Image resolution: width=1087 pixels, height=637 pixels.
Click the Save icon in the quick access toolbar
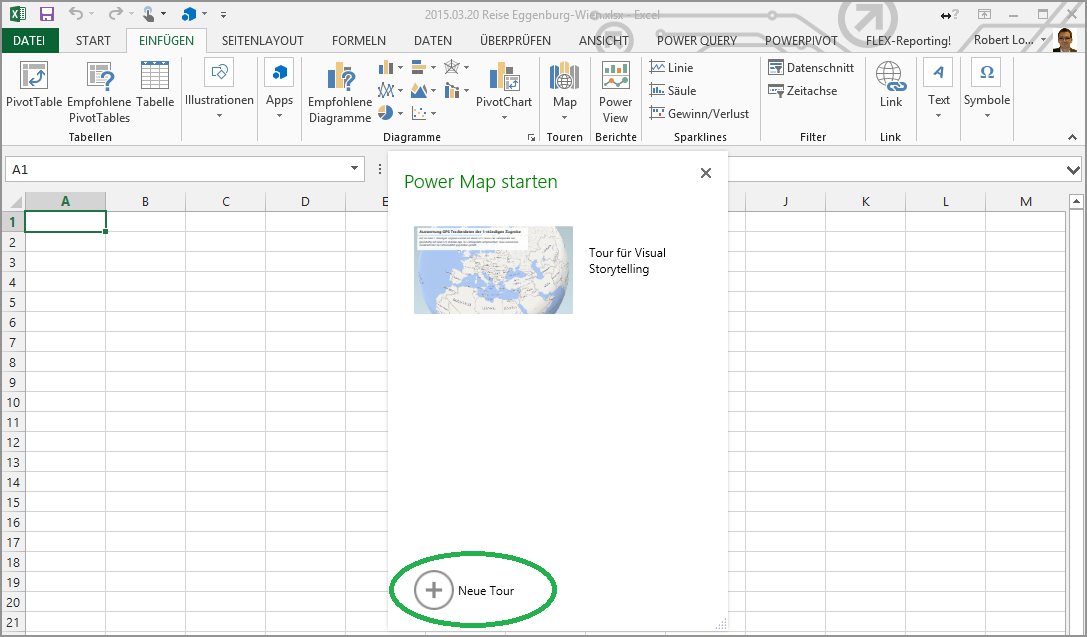pyautogui.click(x=47, y=14)
